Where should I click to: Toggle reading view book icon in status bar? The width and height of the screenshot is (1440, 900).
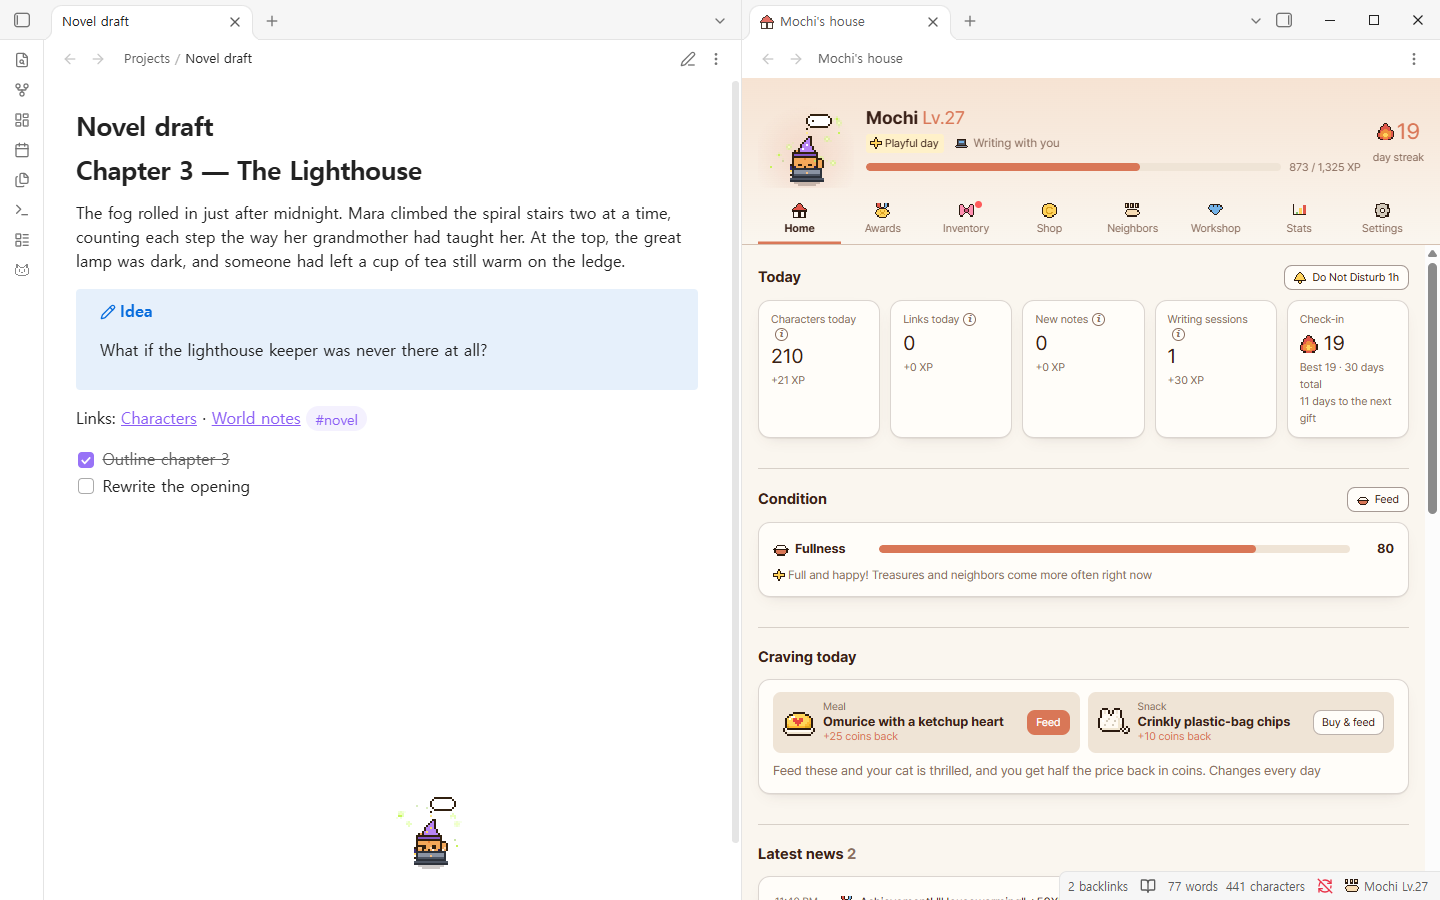1148,886
